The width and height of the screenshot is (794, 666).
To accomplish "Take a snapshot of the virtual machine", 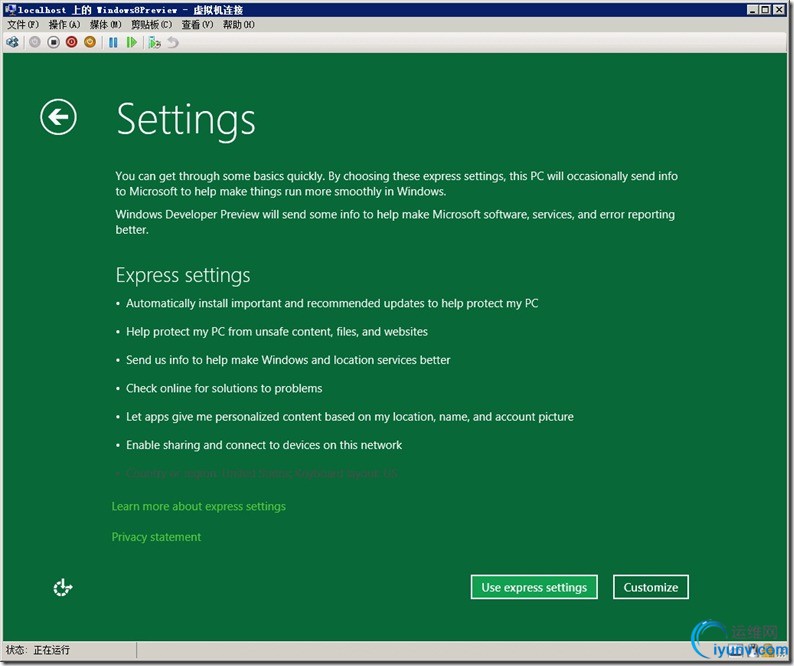I will (154, 43).
